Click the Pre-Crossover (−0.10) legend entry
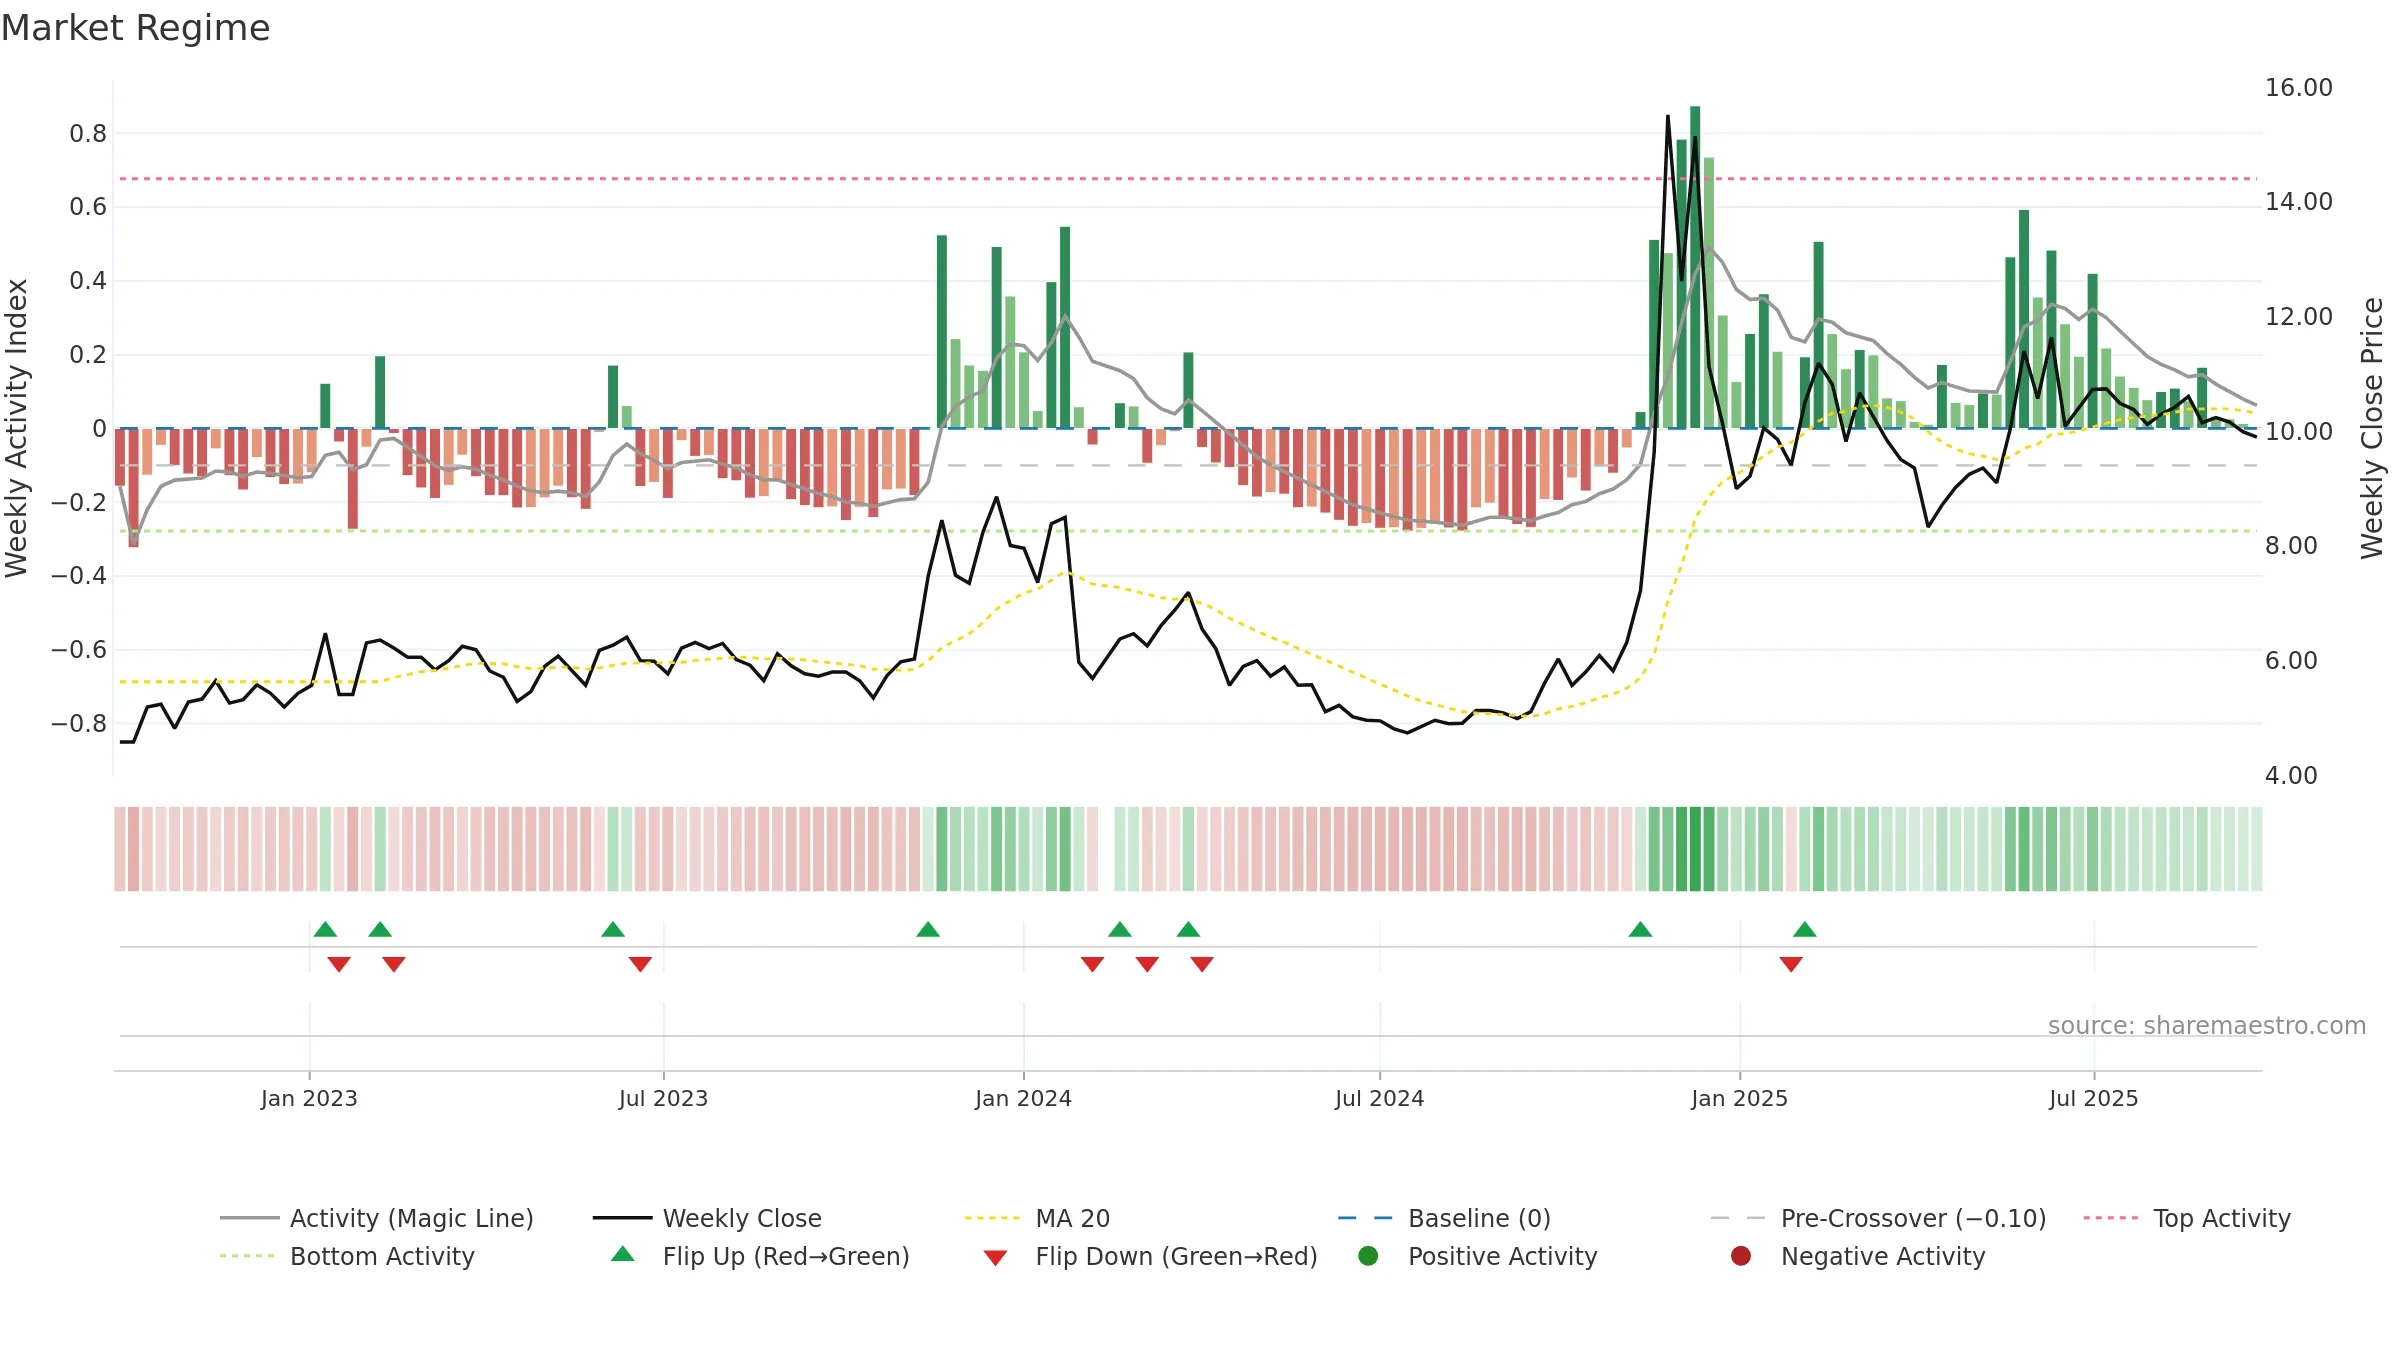 pos(1878,1218)
